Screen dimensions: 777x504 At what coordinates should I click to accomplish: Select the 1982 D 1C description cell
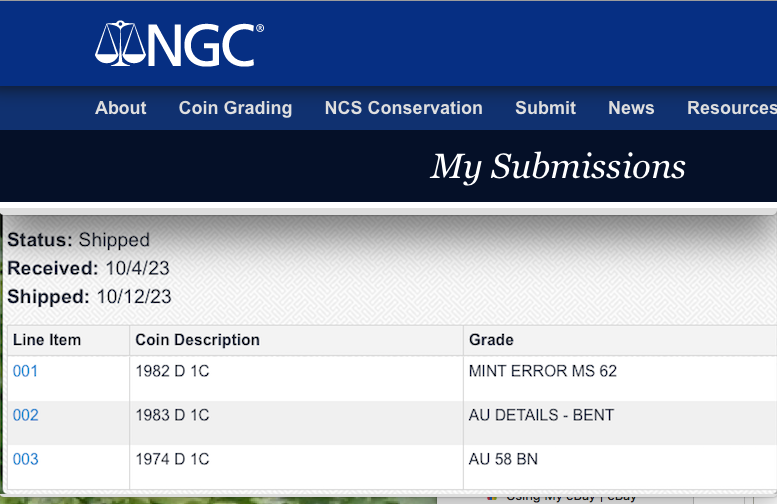[x=172, y=371]
